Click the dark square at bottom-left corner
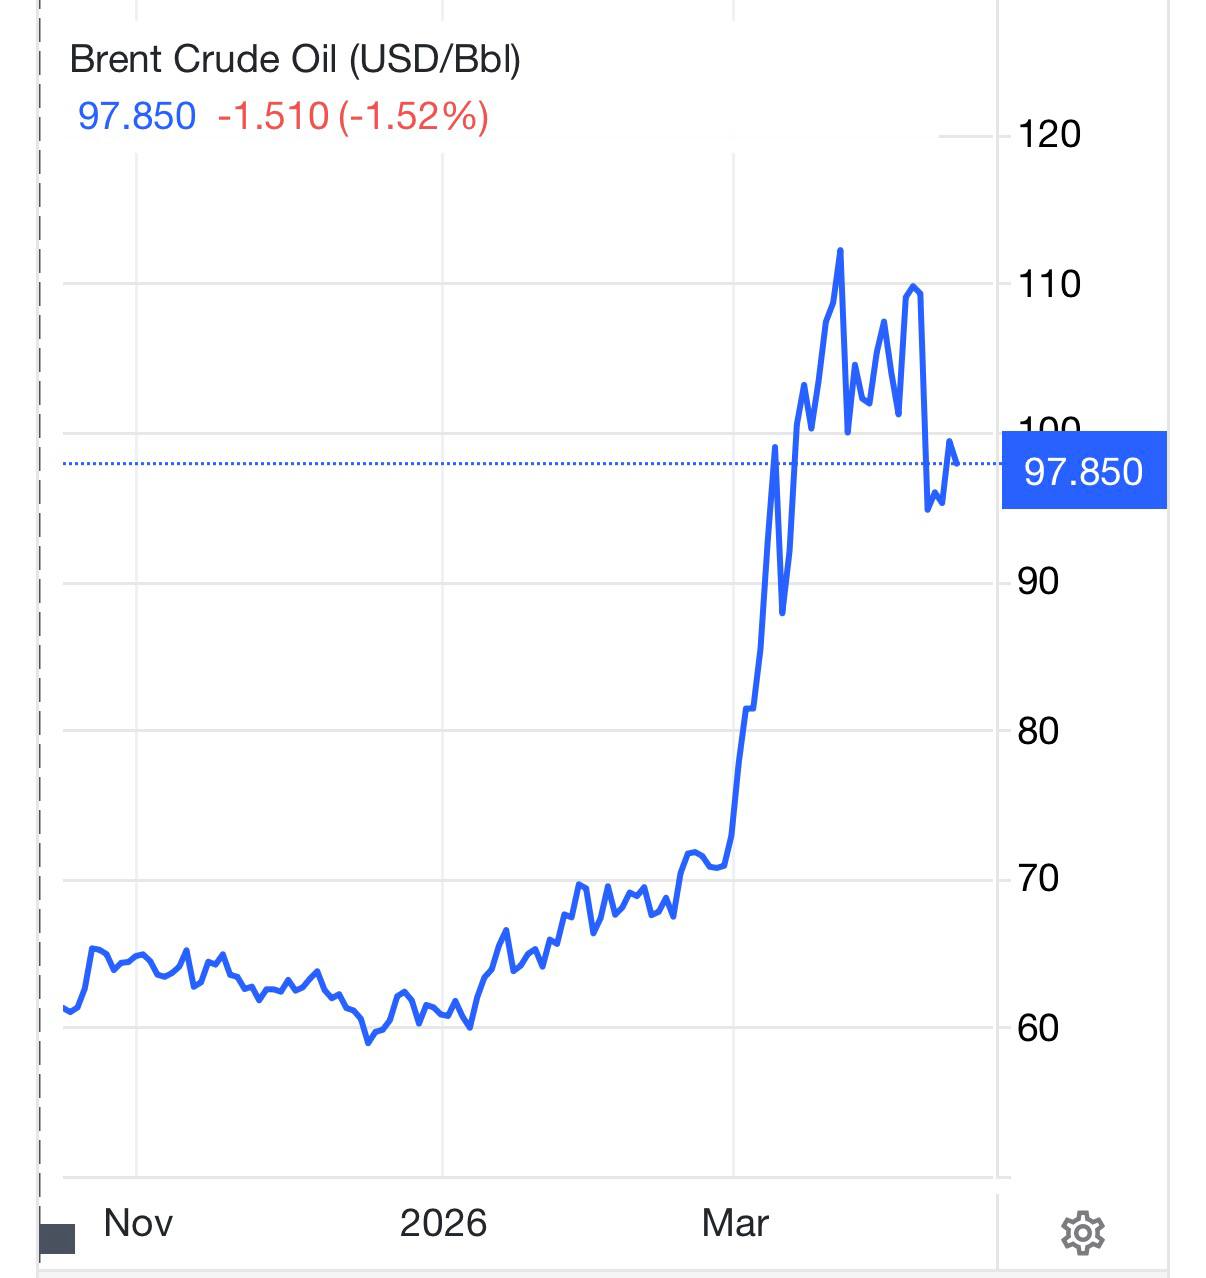 tap(58, 1239)
